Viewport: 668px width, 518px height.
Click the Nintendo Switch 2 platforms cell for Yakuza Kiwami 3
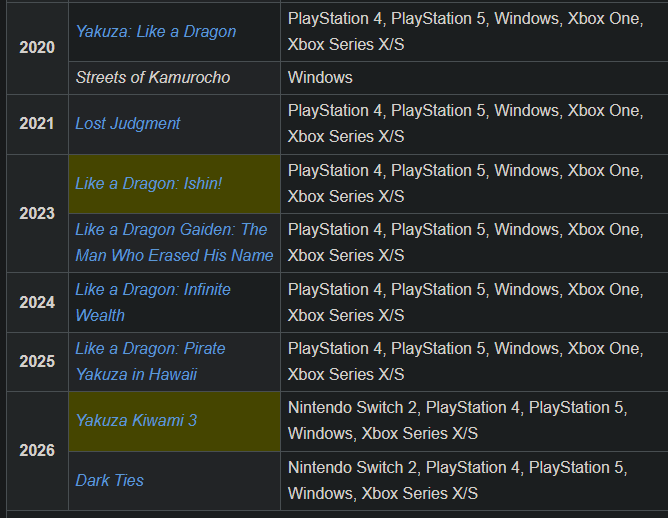point(474,421)
